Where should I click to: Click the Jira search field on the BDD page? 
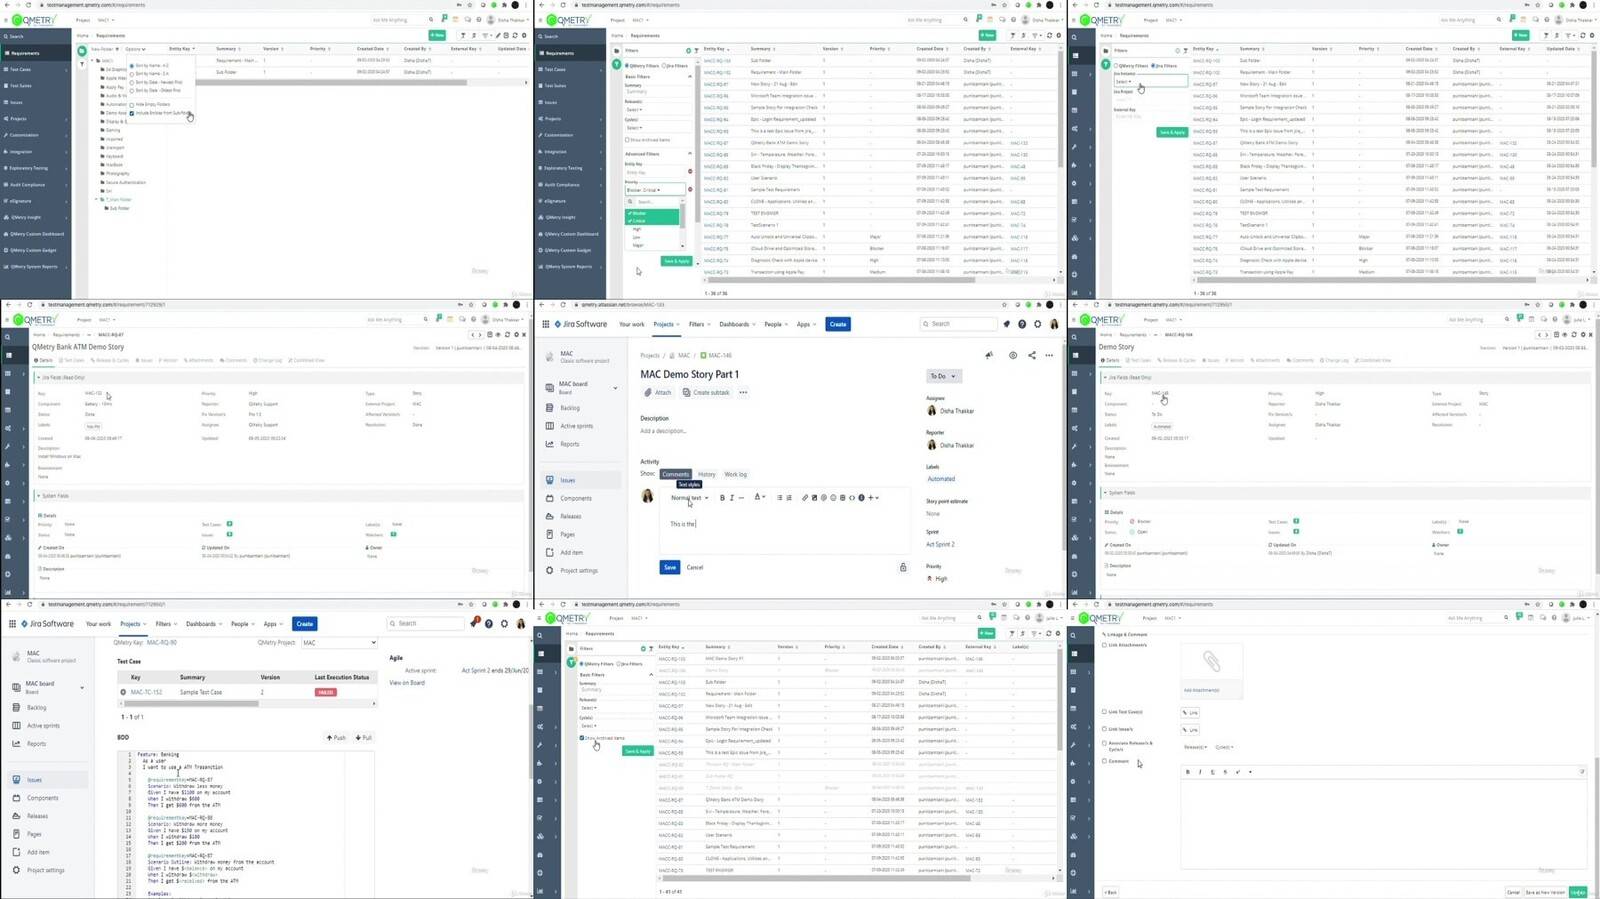[x=425, y=623]
